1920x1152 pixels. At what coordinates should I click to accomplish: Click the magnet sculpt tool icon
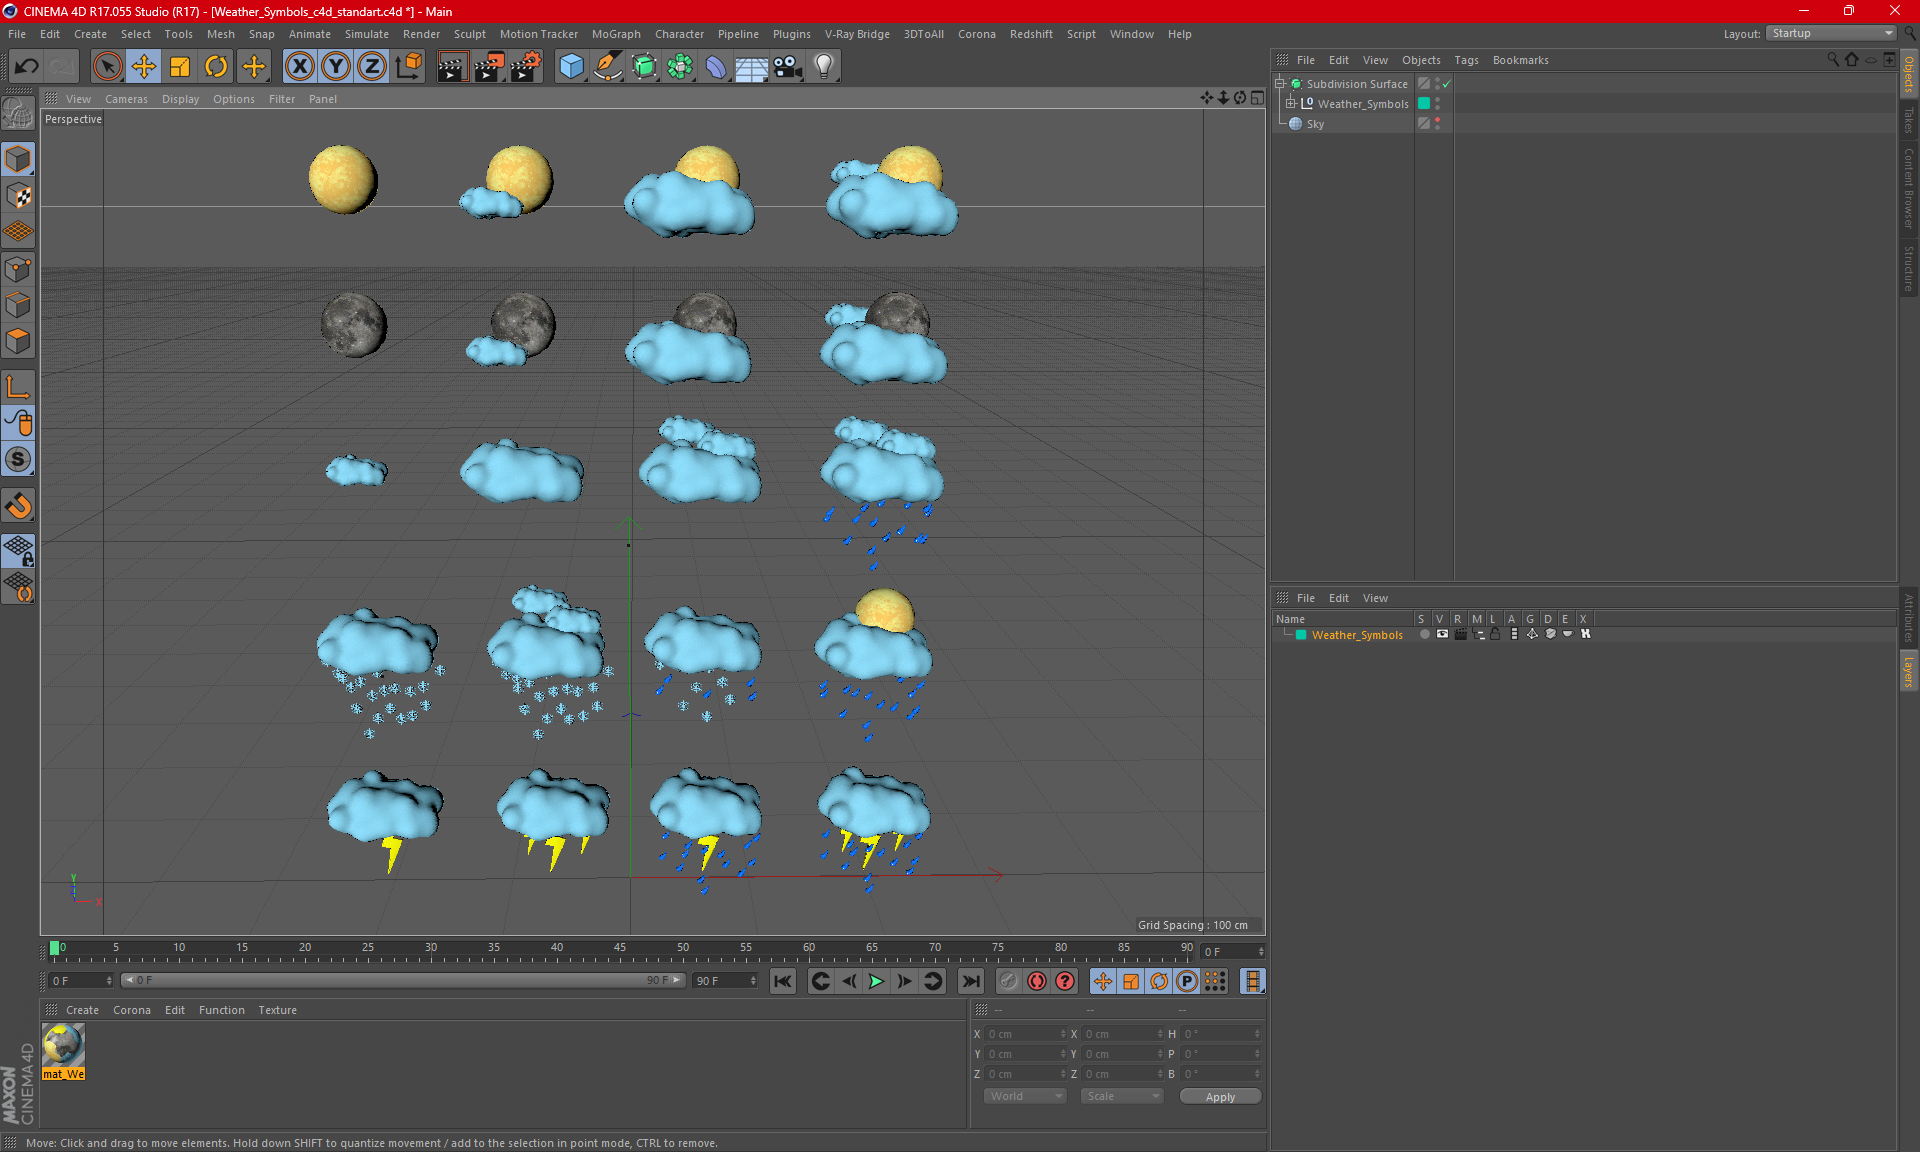[18, 506]
